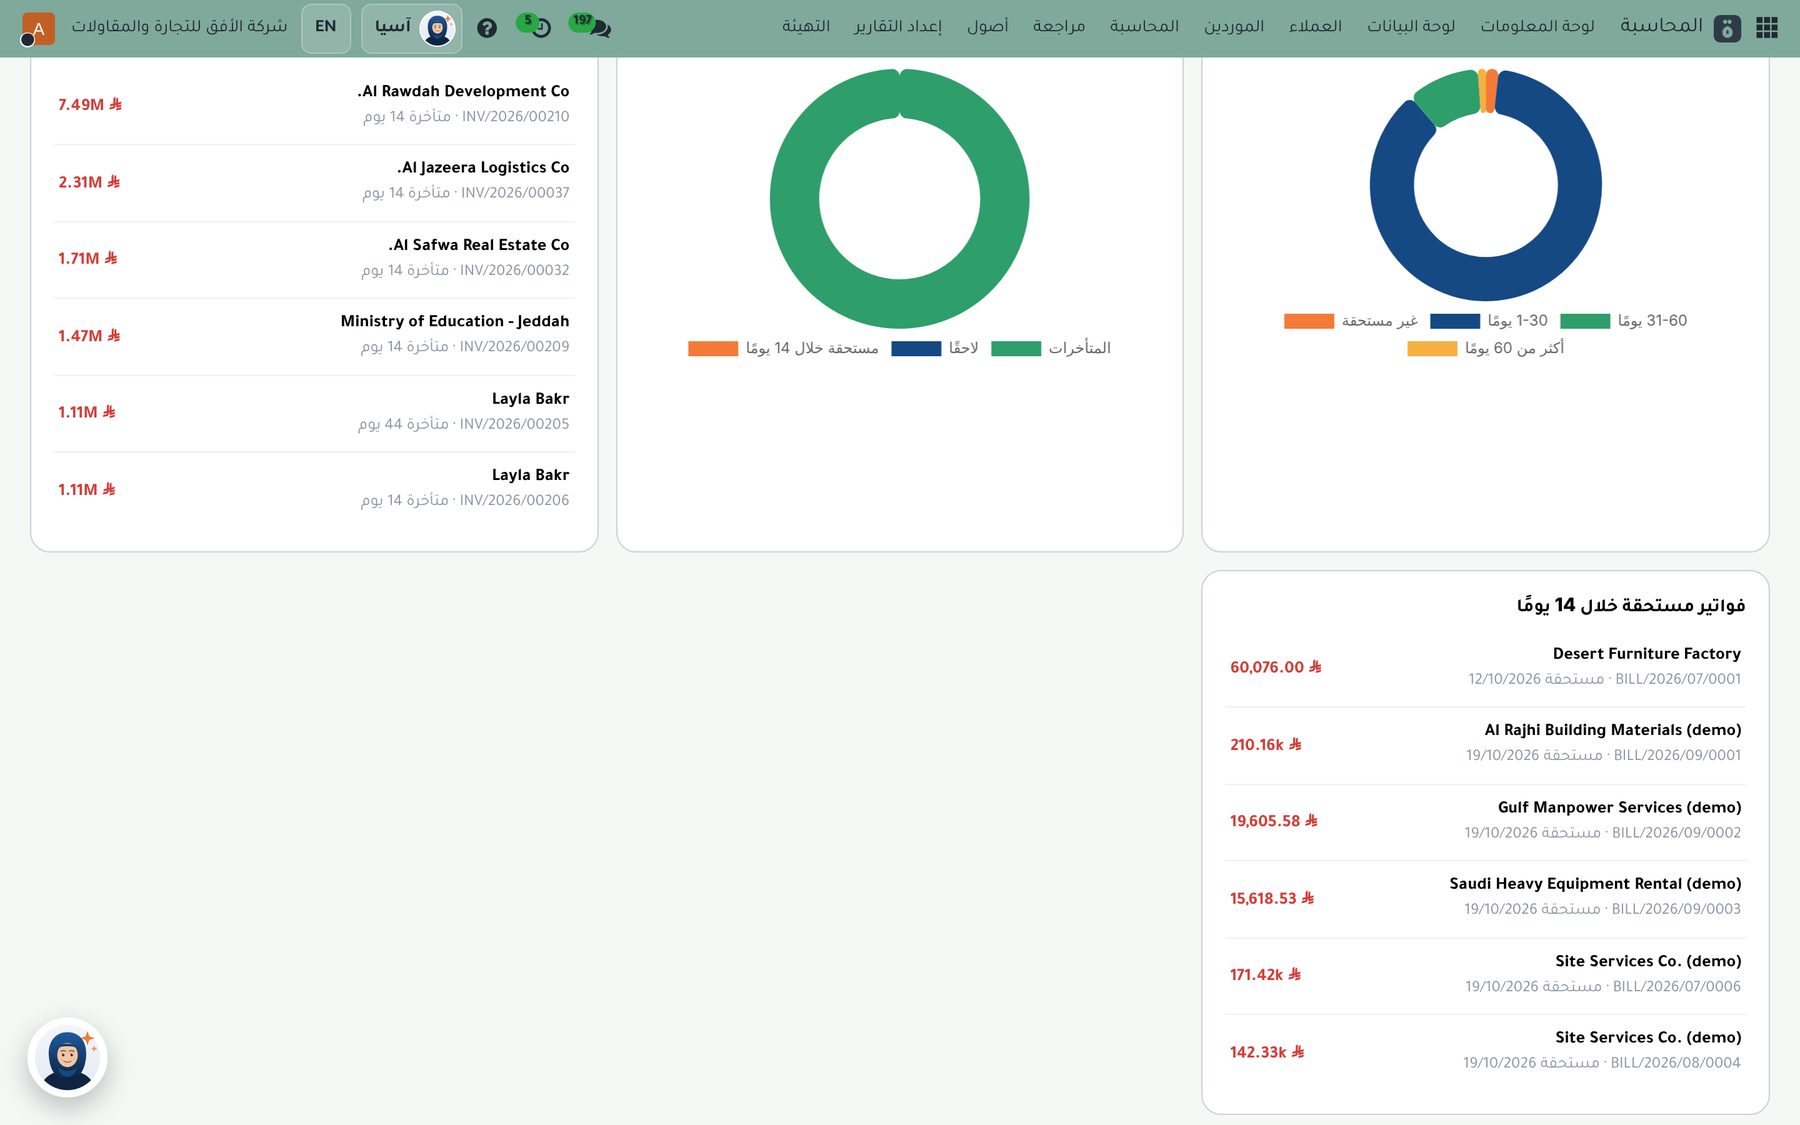Image resolution: width=1800 pixels, height=1125 pixels.
Task: Click the accounting app logo icon
Action: (x=1727, y=28)
